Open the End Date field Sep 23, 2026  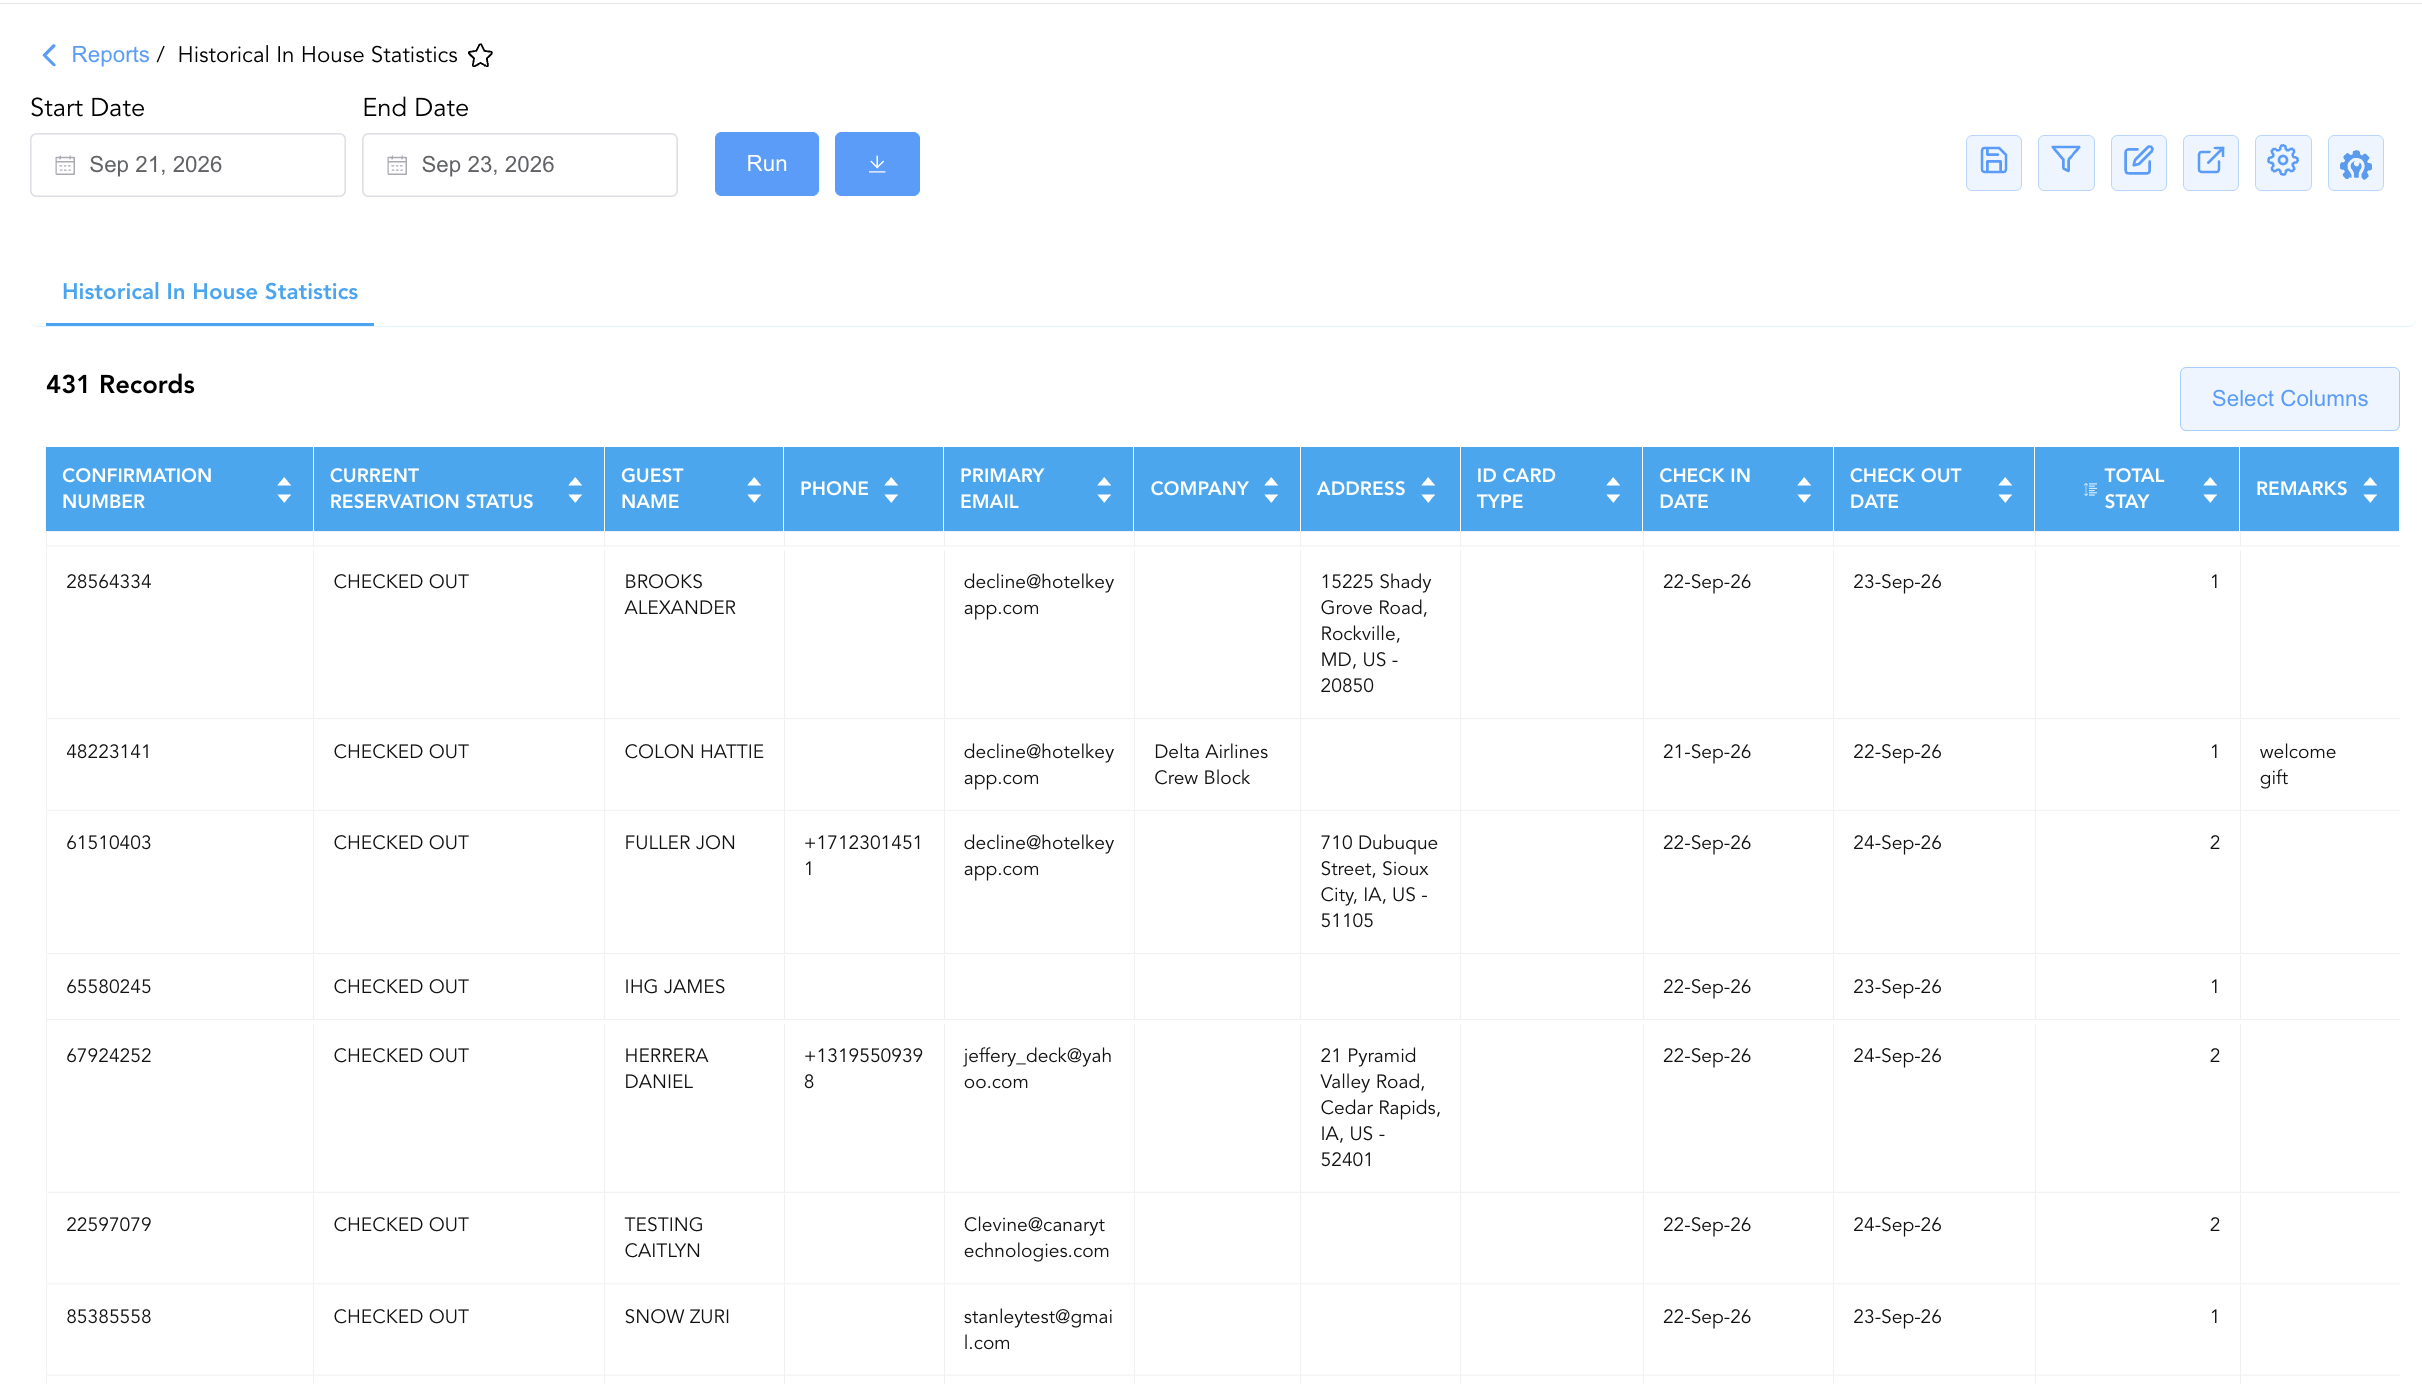[520, 165]
